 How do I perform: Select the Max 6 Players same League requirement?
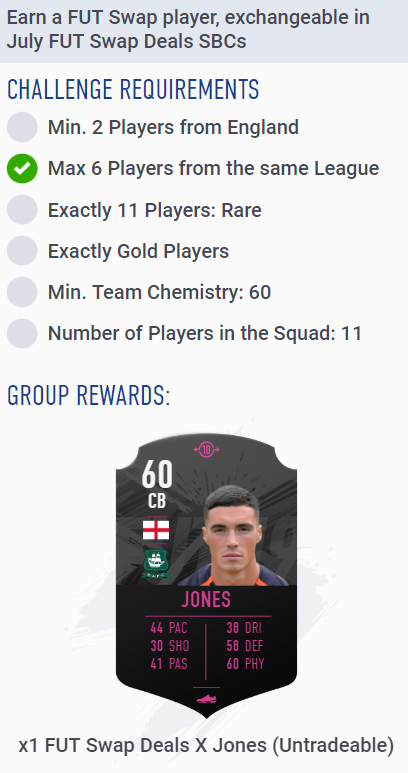213,169
